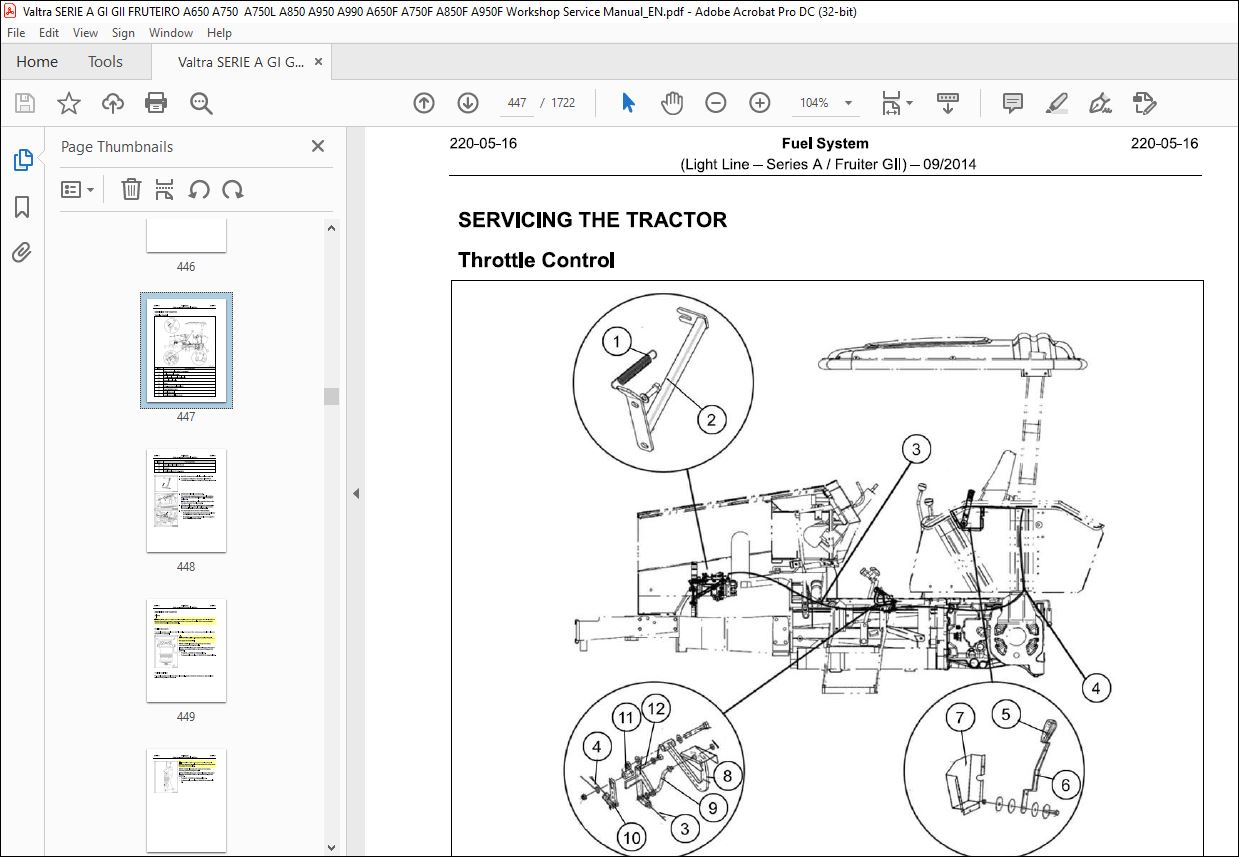Open the Sign menu
1239x857 pixels.
pyautogui.click(x=123, y=33)
